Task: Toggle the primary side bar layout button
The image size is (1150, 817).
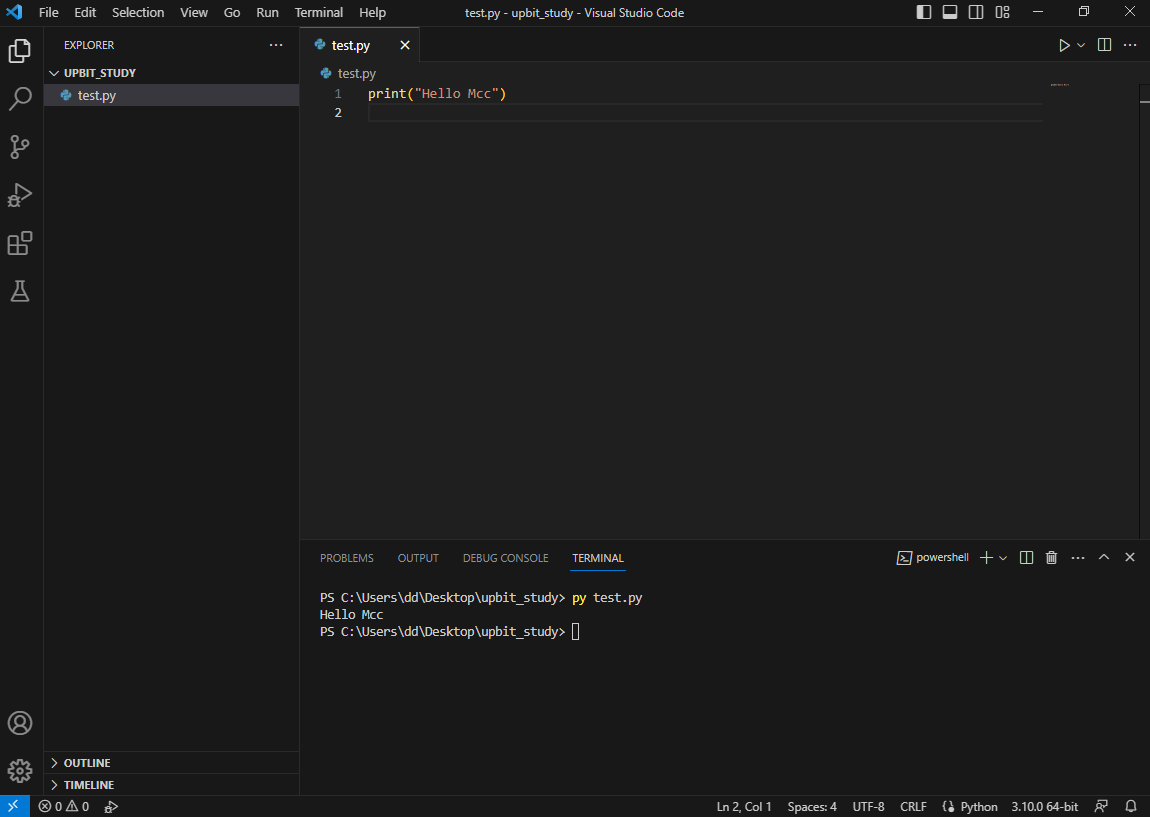Action: (x=923, y=12)
